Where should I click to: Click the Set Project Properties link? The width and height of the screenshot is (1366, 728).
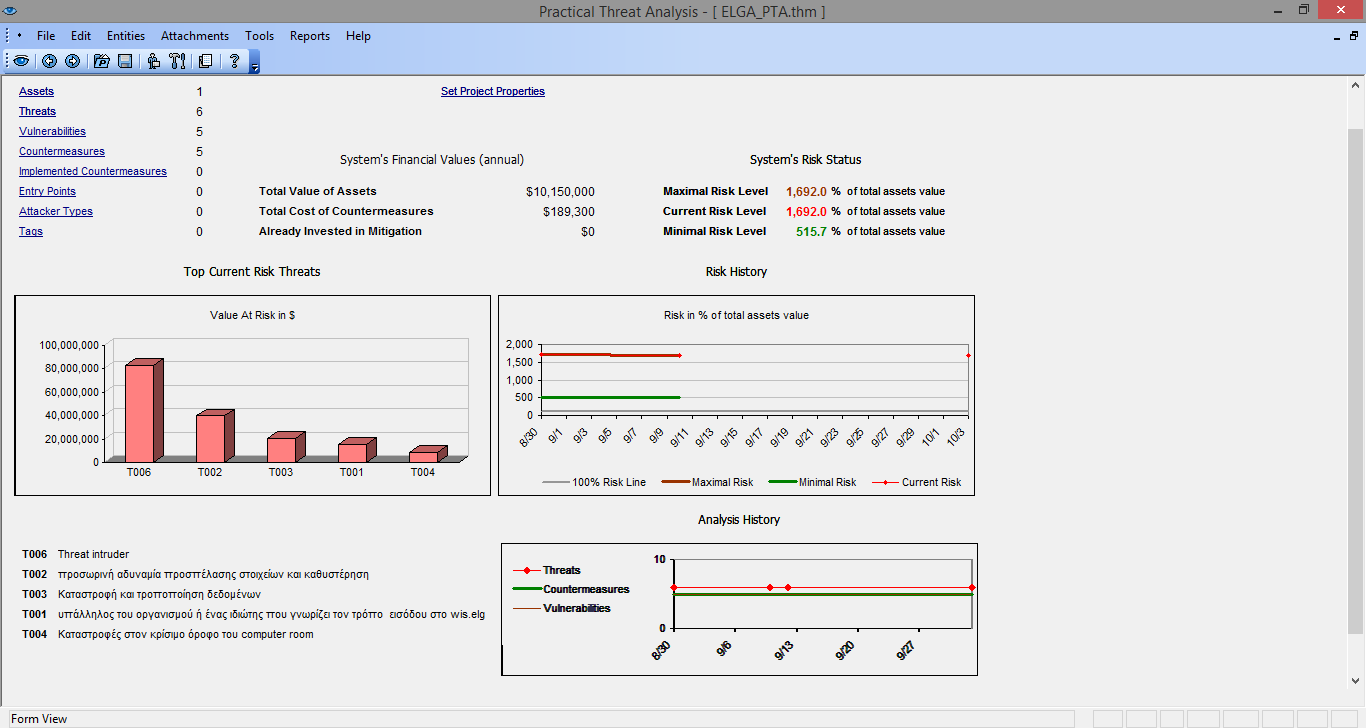493,91
